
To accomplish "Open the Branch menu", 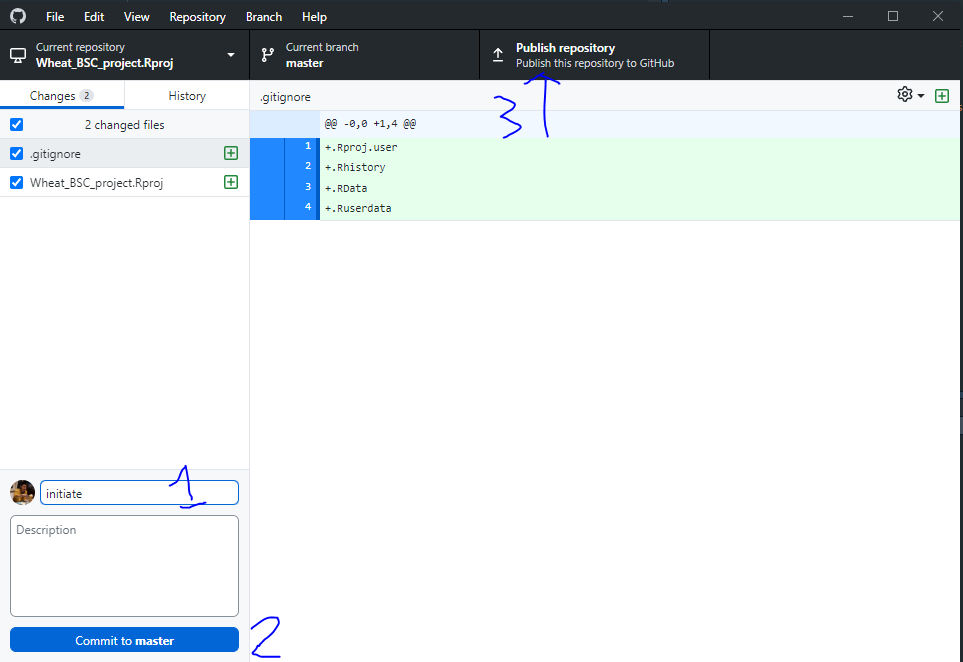I will 264,17.
